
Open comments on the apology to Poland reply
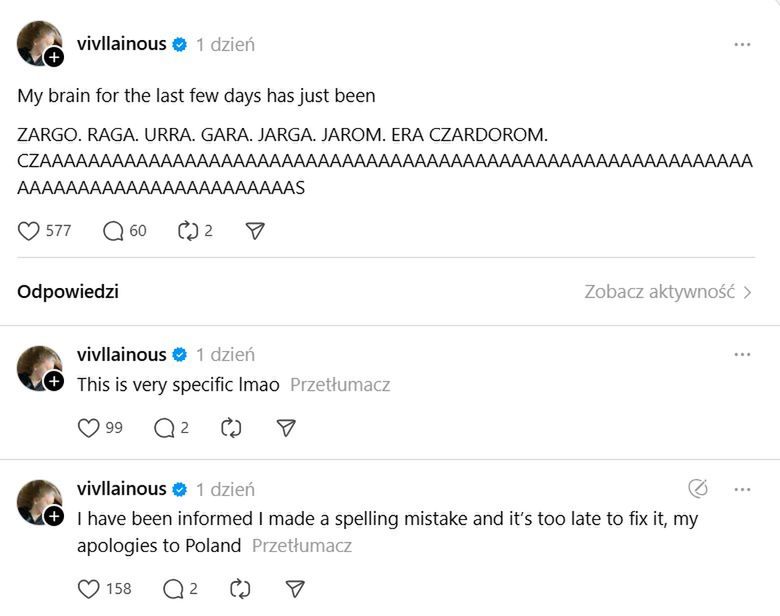coord(173,589)
